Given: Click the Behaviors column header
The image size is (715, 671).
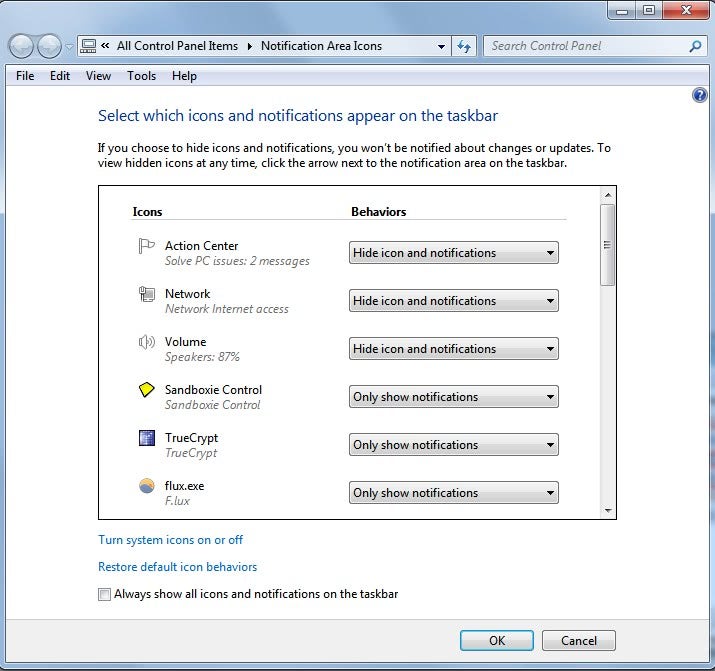Looking at the screenshot, I should tap(378, 212).
